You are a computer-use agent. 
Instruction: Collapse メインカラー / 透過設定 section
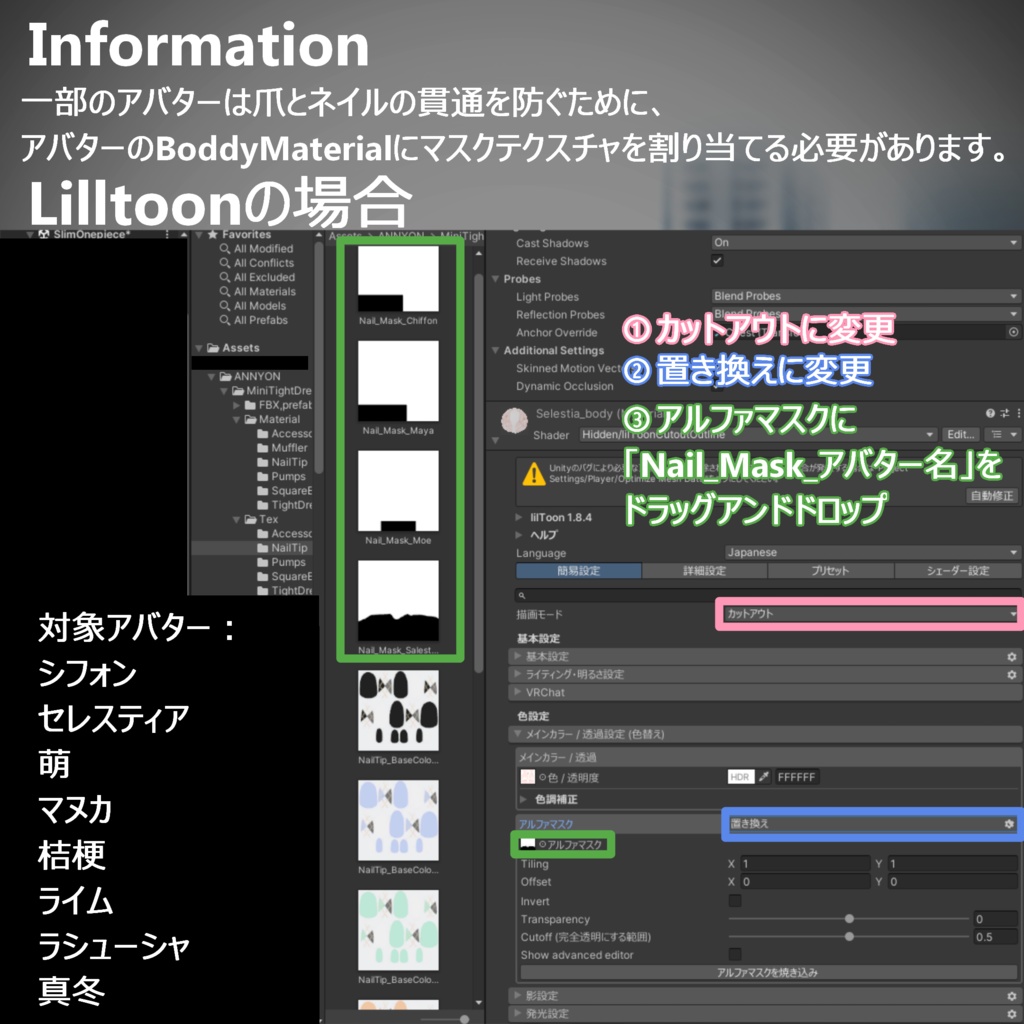765,734
